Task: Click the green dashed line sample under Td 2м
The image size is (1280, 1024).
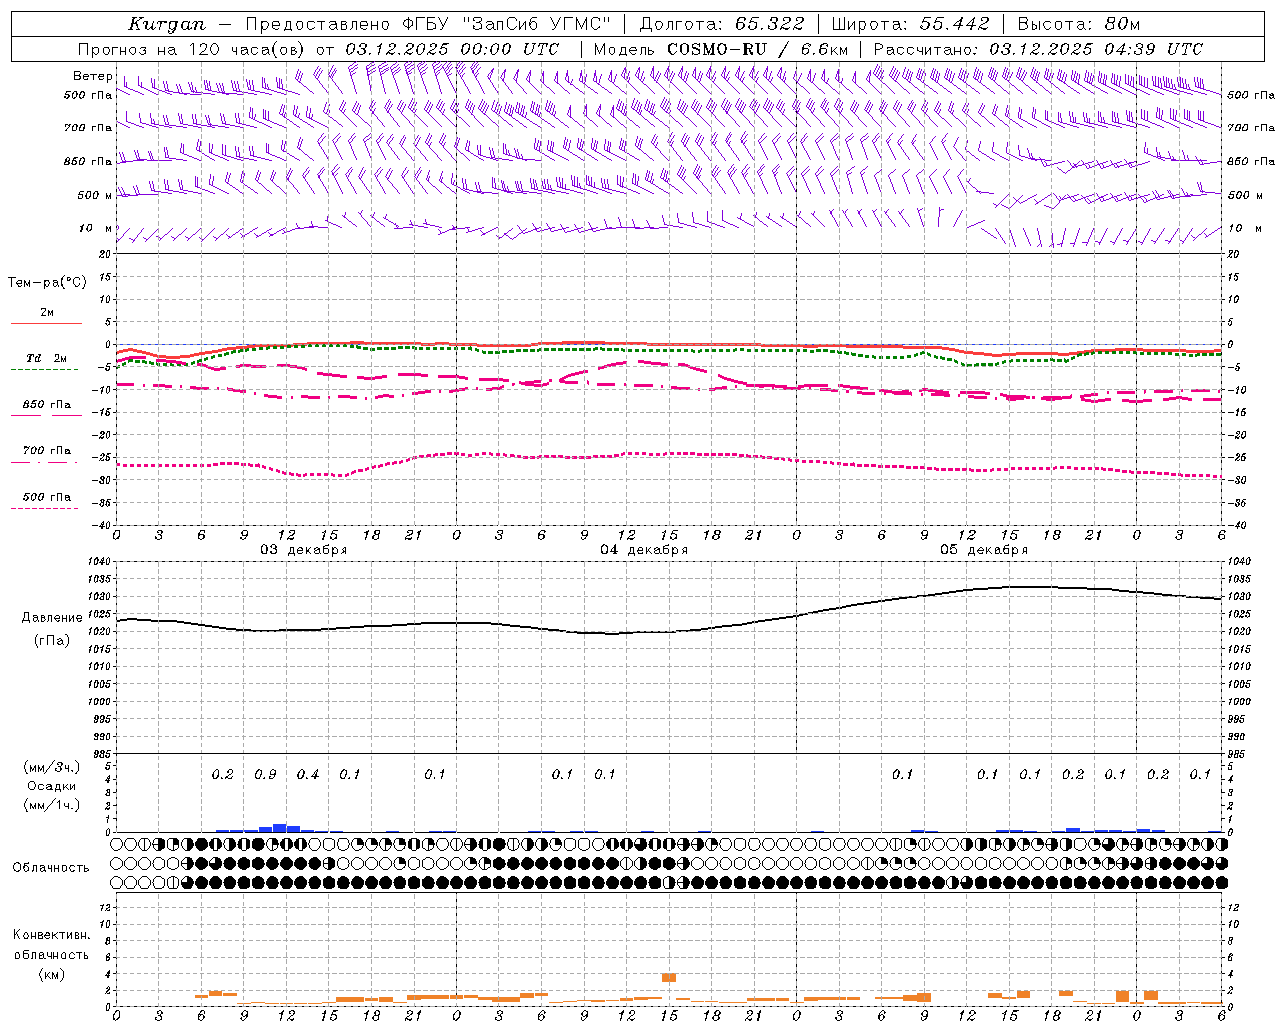Action: pyautogui.click(x=45, y=369)
